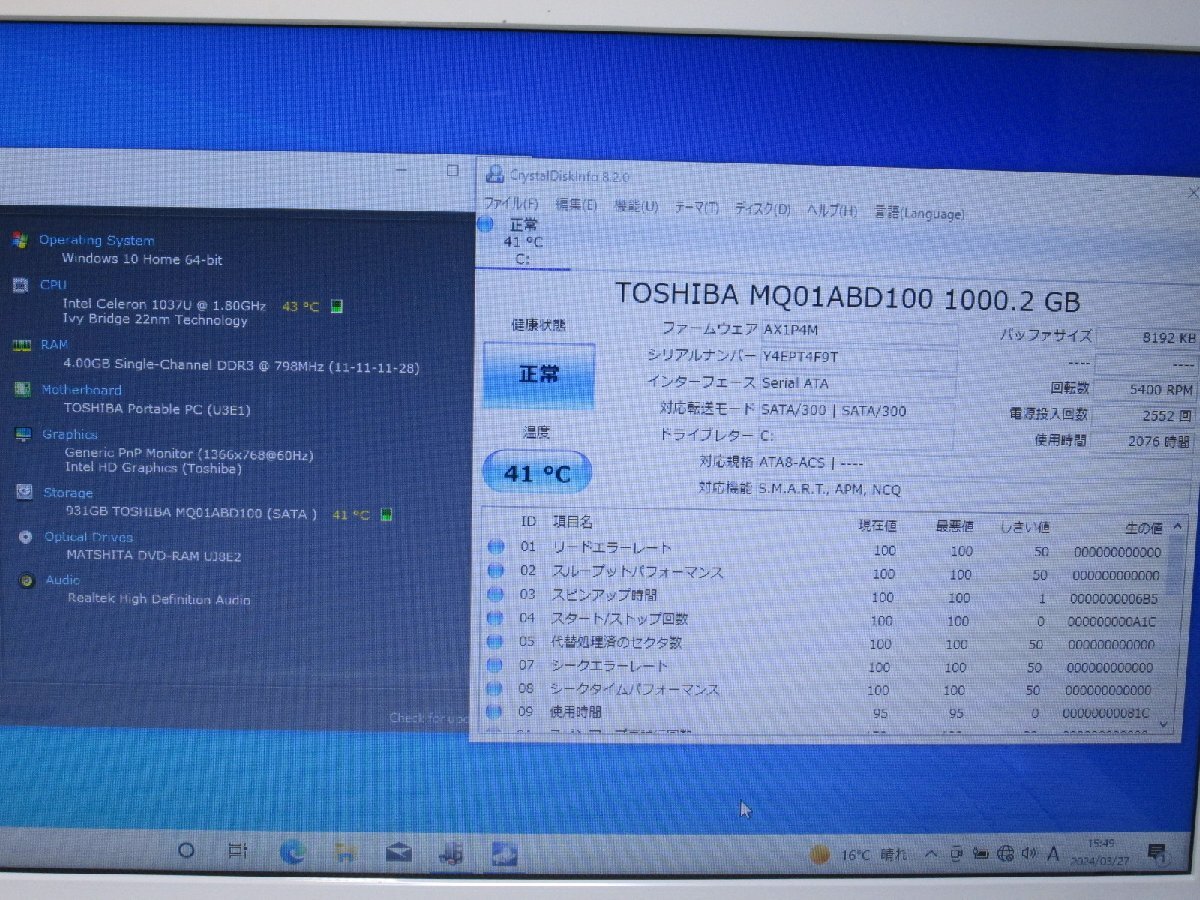Open the 言語(Language) menu
Screen dimensions: 1200x900
[x=919, y=213]
